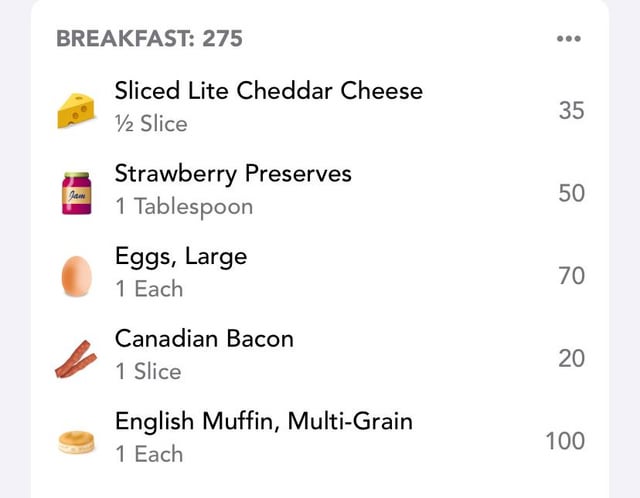Click the strawberry jam jar icon

pos(76,192)
